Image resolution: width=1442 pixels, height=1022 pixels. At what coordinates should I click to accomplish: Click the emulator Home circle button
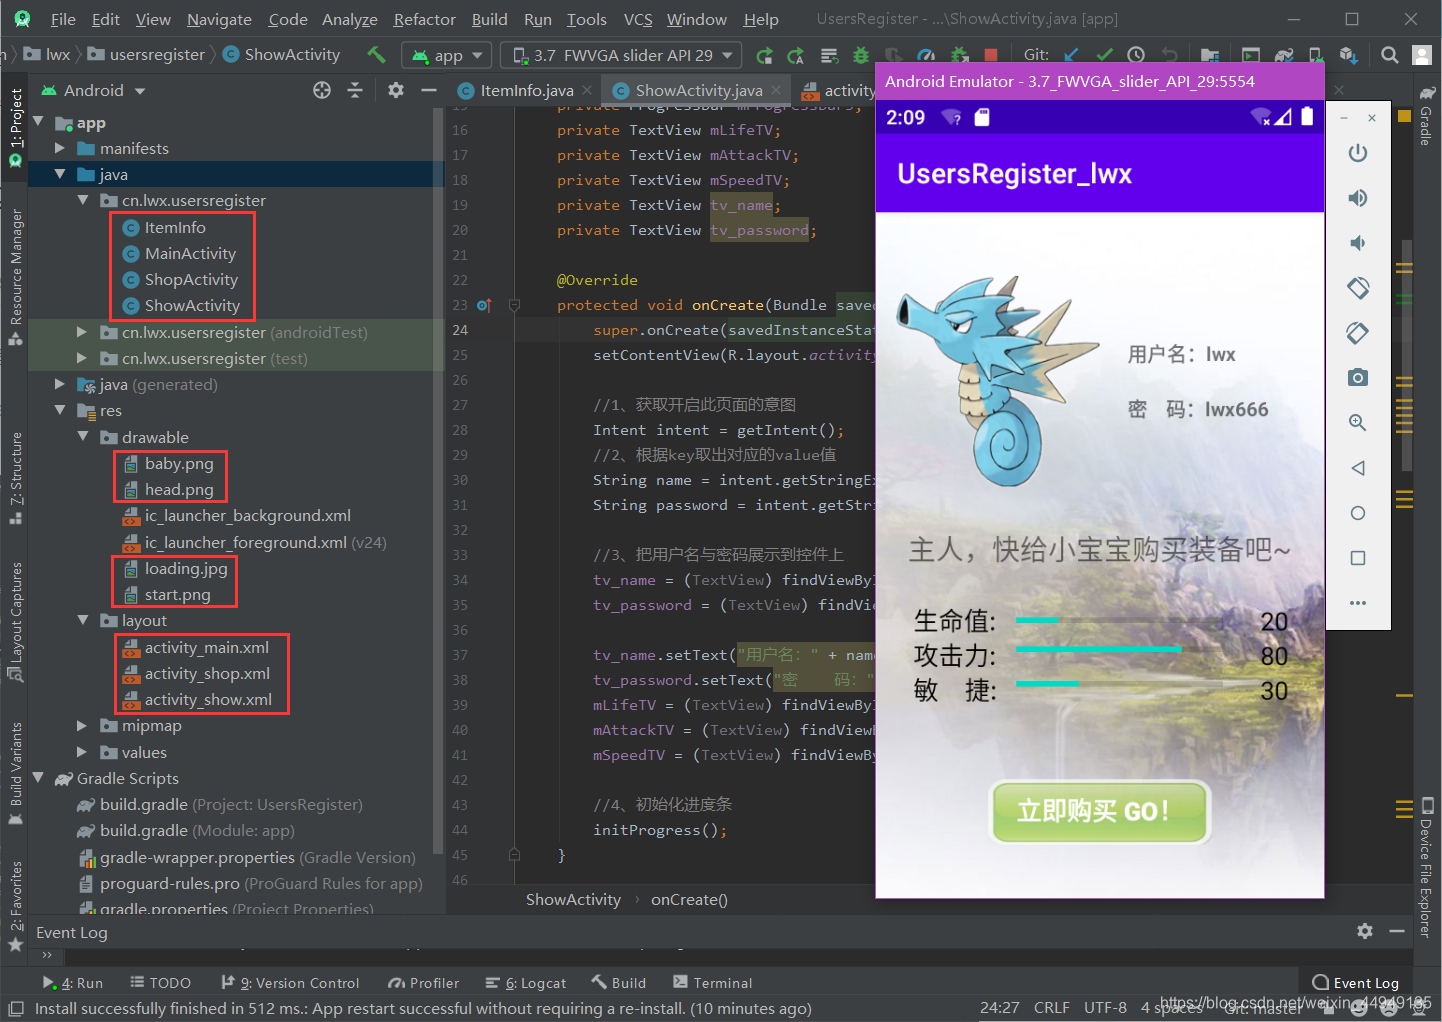tap(1357, 513)
